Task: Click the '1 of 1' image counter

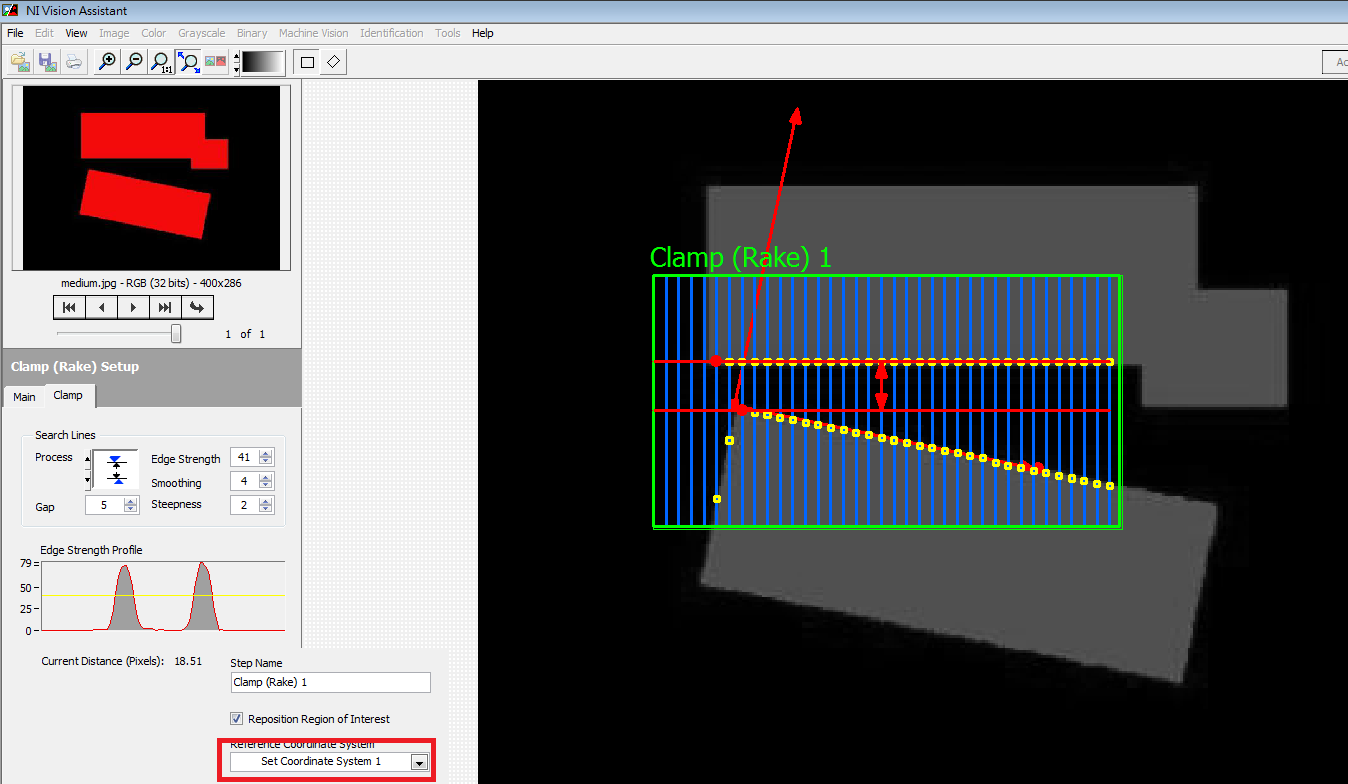Action: (245, 334)
